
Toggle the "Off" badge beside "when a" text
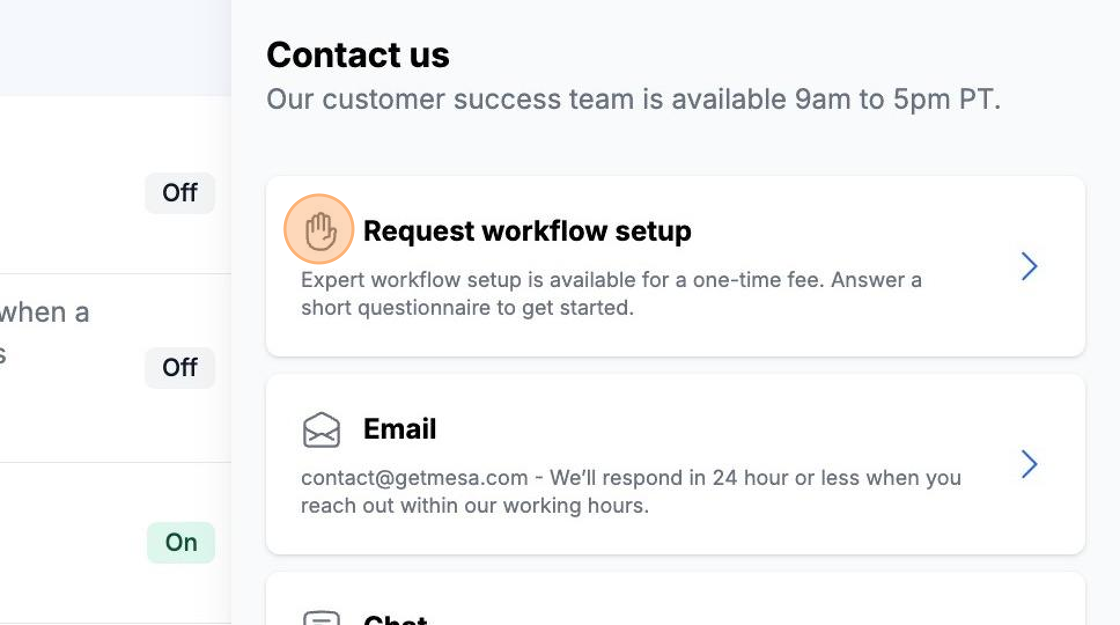click(x=180, y=368)
